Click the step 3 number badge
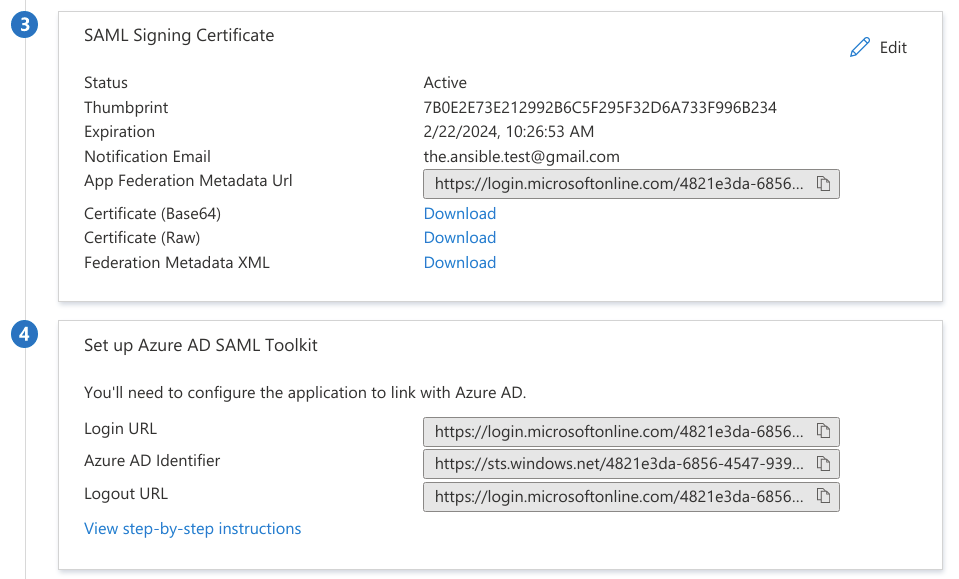This screenshot has height=579, width=959. [x=25, y=26]
